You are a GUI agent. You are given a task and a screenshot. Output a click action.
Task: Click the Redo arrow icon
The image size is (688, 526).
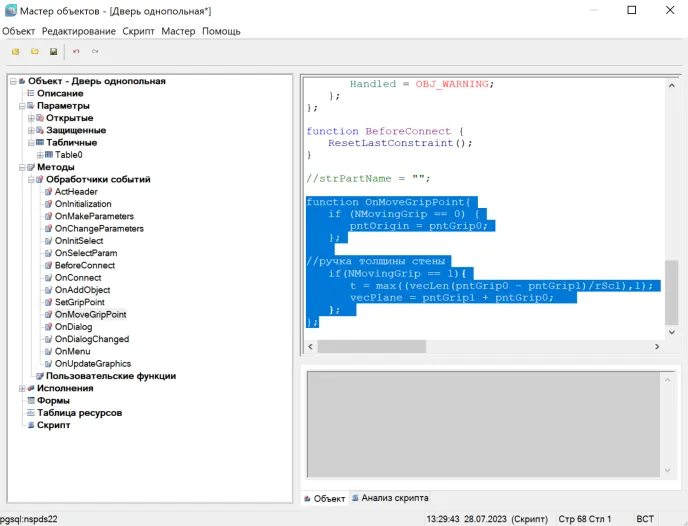[x=95, y=51]
